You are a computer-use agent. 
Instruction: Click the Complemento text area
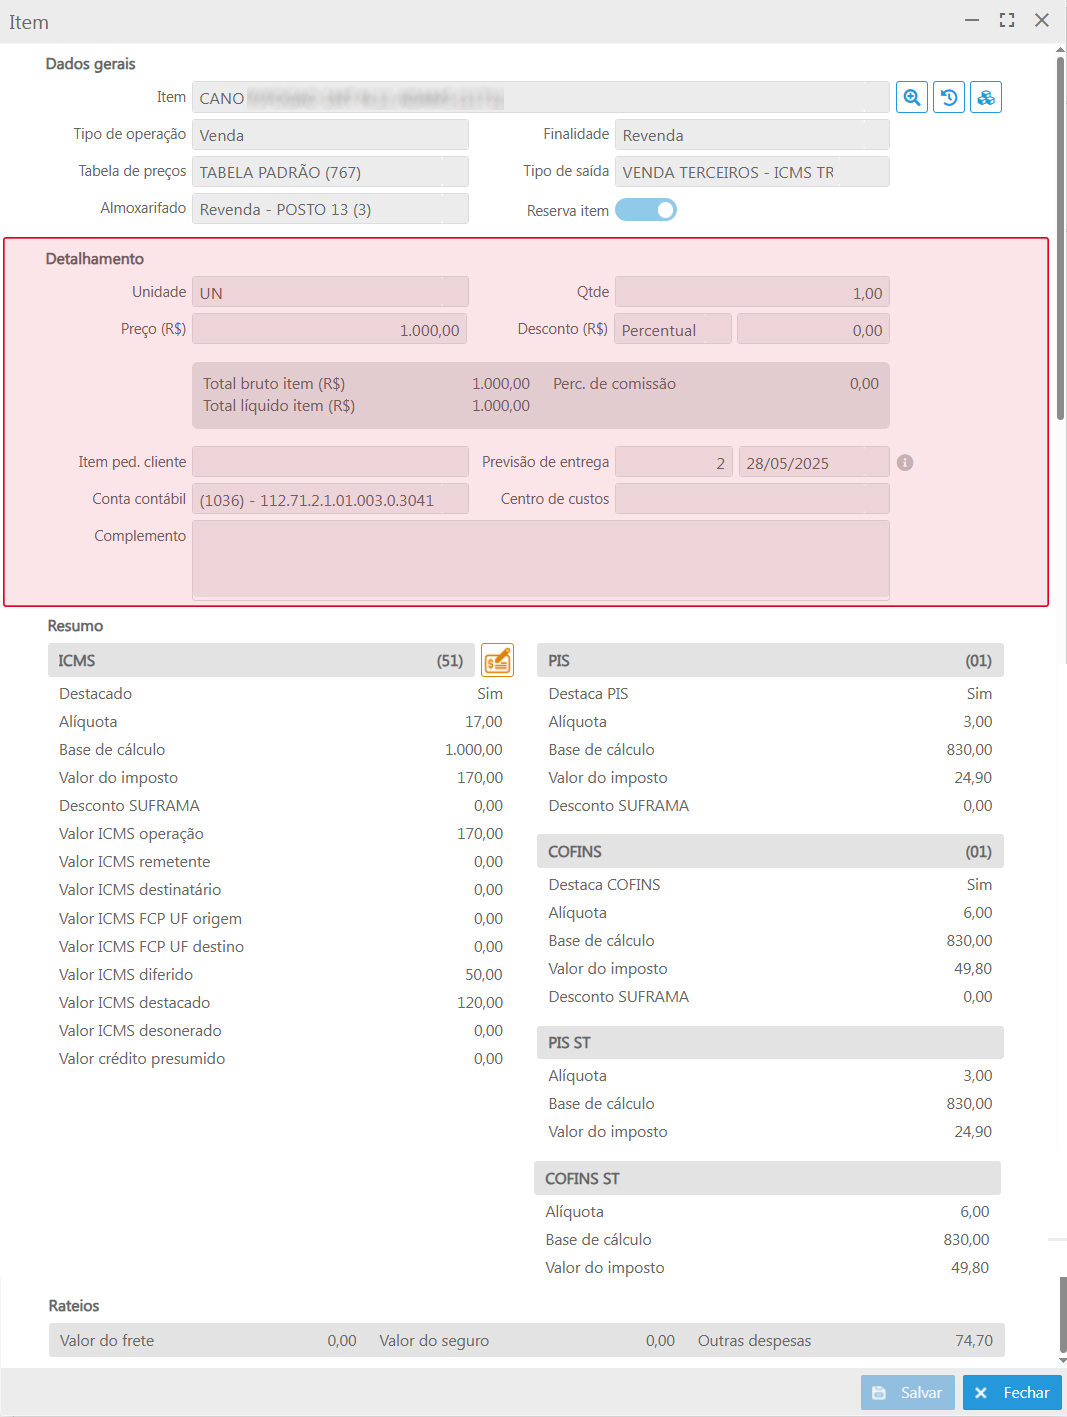540,559
